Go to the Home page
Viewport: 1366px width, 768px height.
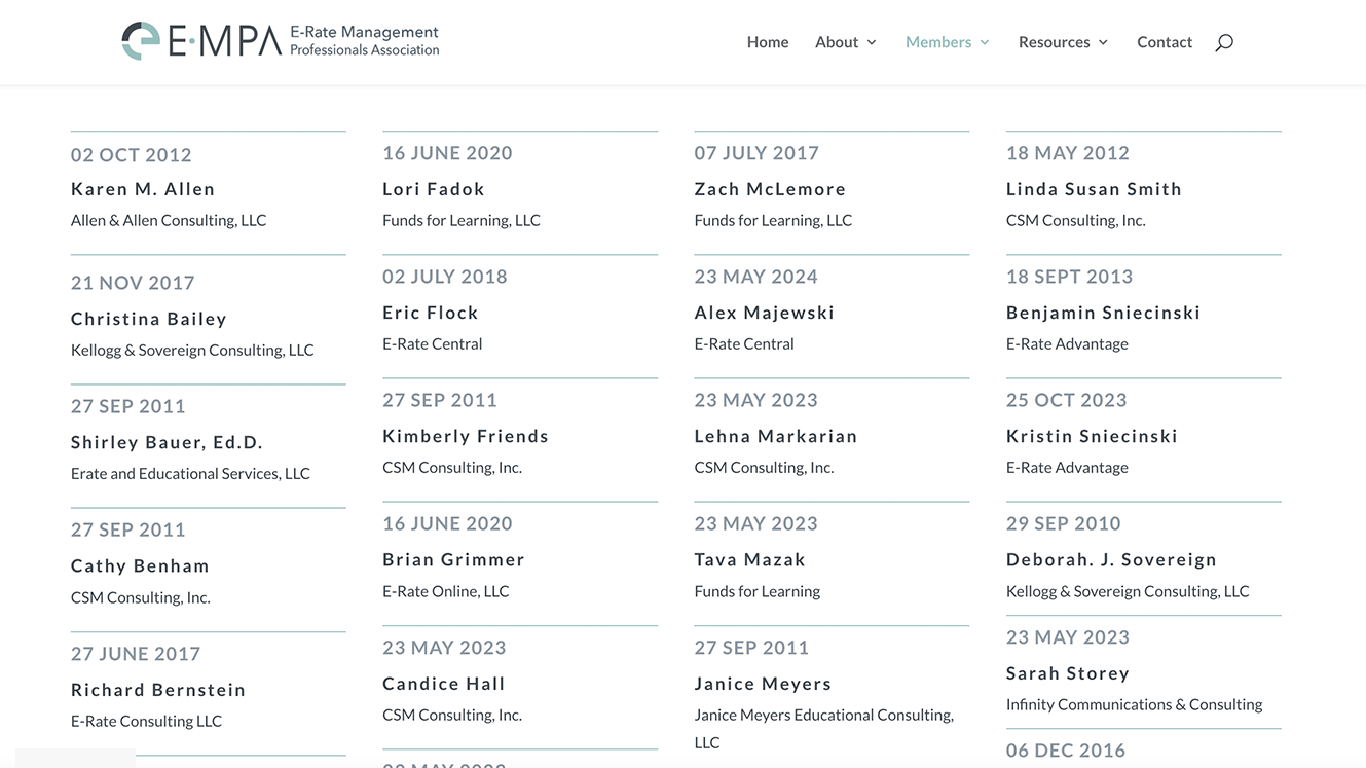coord(767,42)
